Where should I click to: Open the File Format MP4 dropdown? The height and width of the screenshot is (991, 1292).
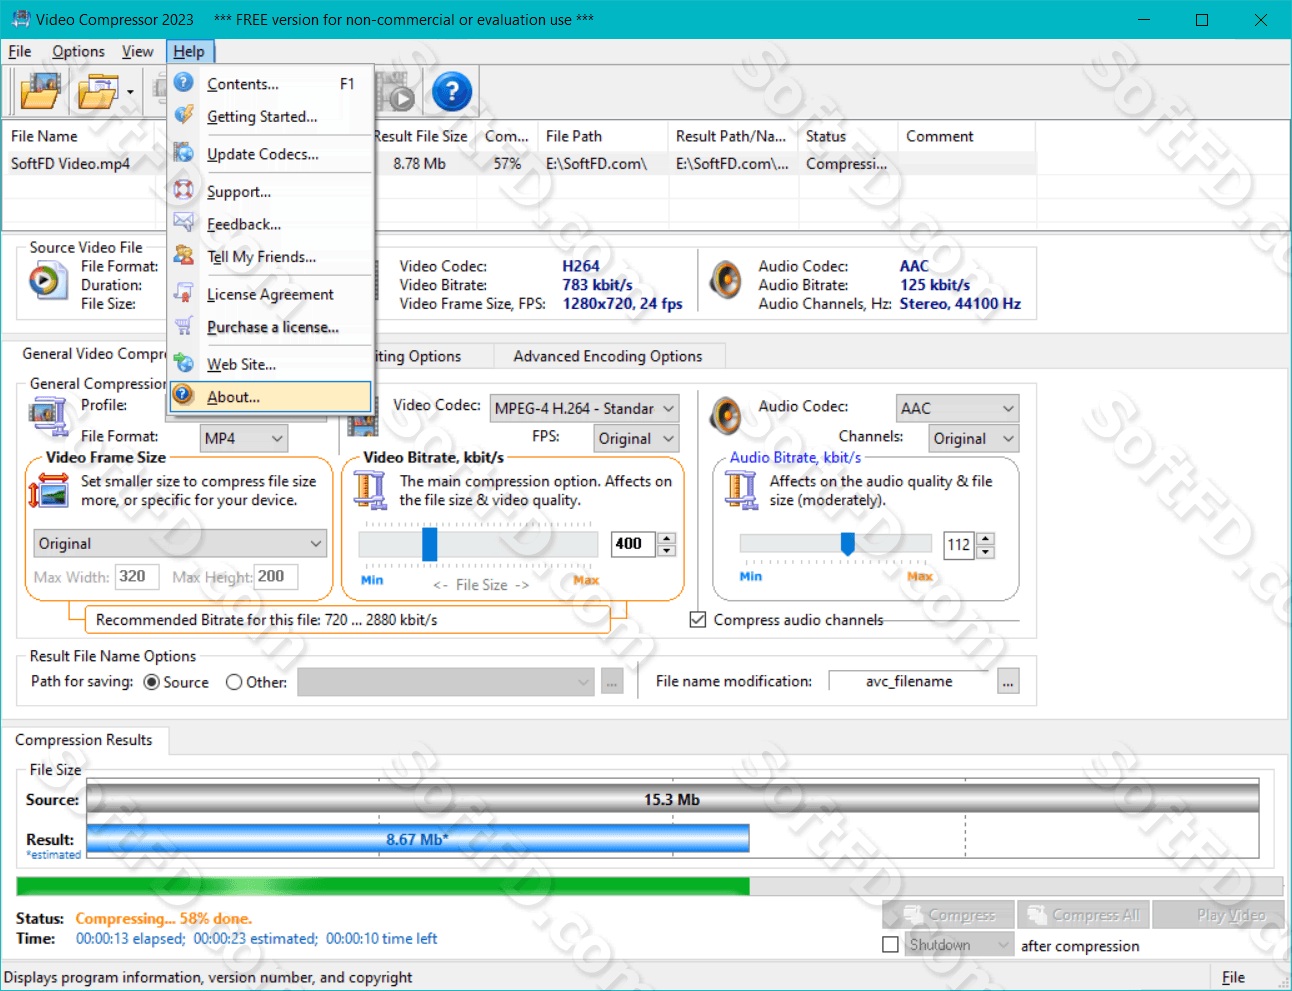[x=244, y=438]
